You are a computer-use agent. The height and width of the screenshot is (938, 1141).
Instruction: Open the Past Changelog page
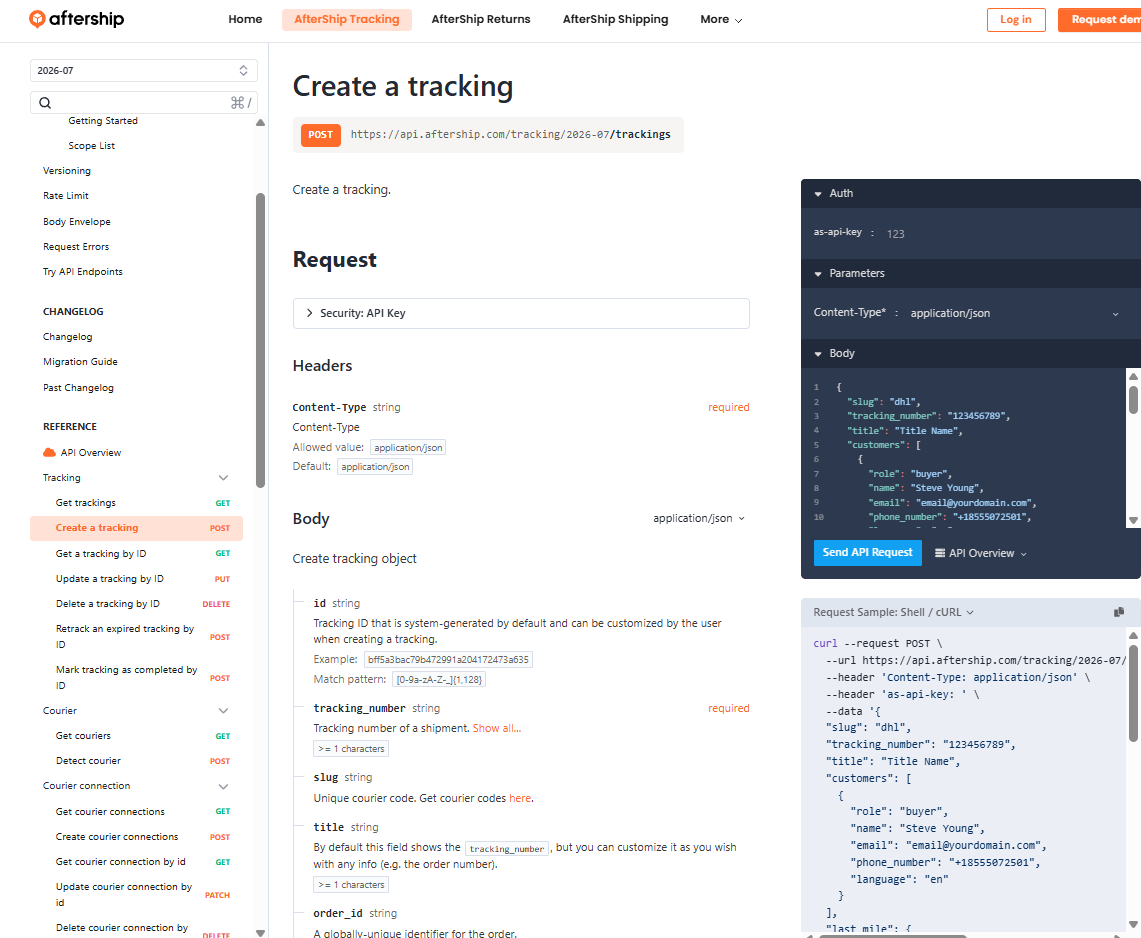coord(78,388)
